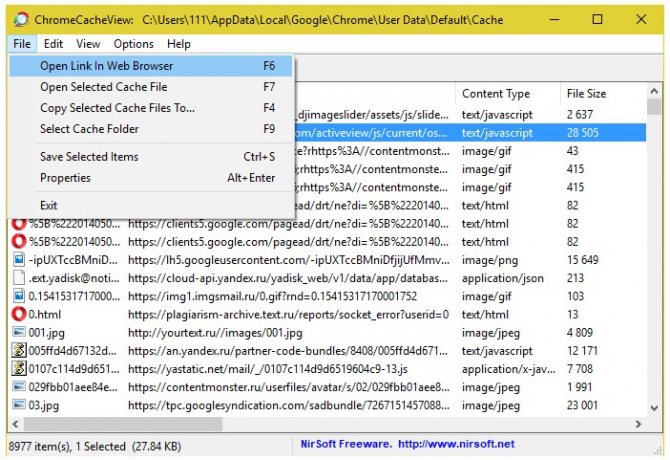This screenshot has height=460, width=670.
Task: Choose Open Link In Web Browser
Action: click(106, 66)
